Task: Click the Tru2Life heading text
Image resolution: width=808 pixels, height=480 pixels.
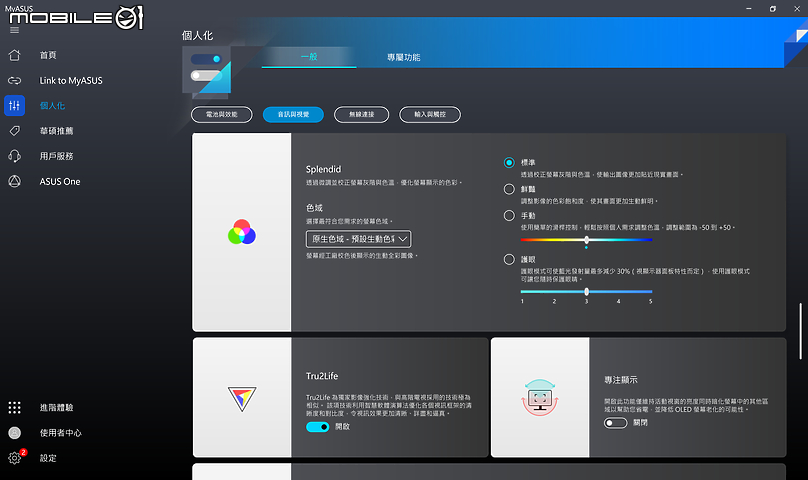Action: [322, 376]
